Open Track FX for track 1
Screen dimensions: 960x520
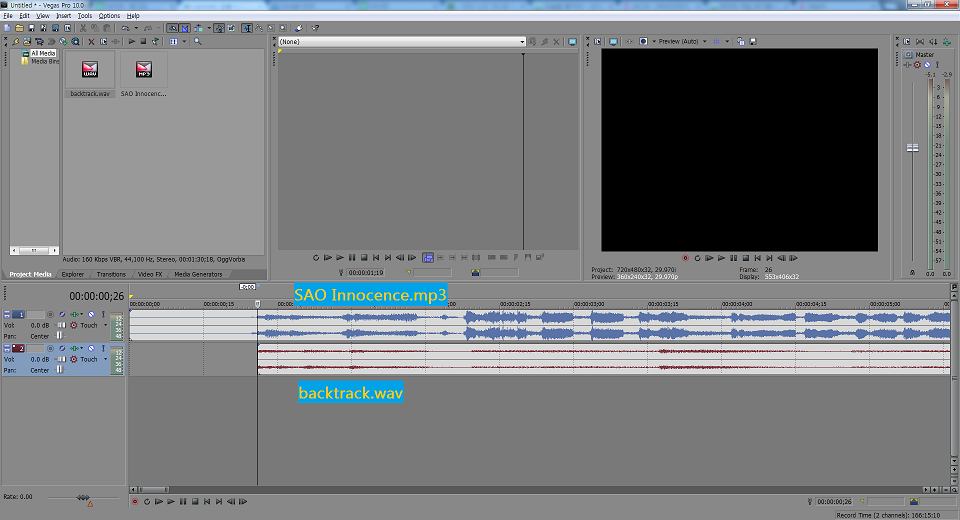click(74, 314)
